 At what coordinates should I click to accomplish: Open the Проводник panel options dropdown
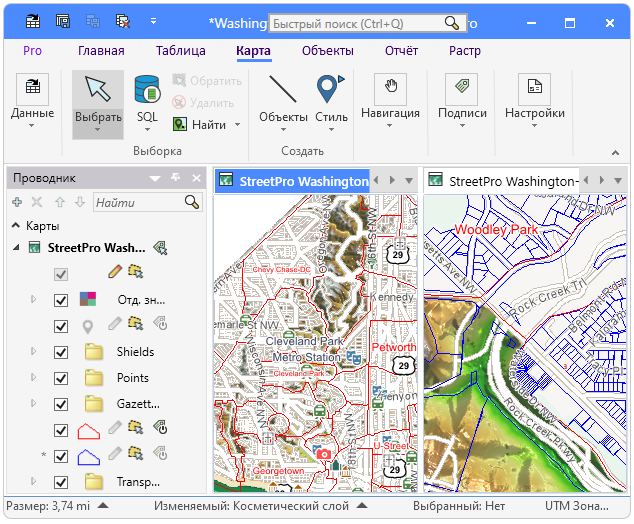pyautogui.click(x=155, y=178)
